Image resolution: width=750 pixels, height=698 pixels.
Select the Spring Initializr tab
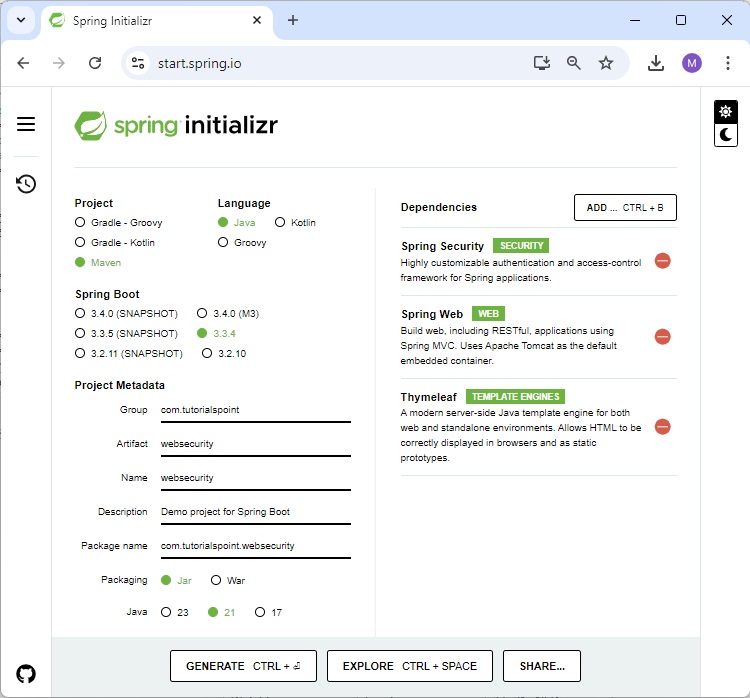point(158,21)
